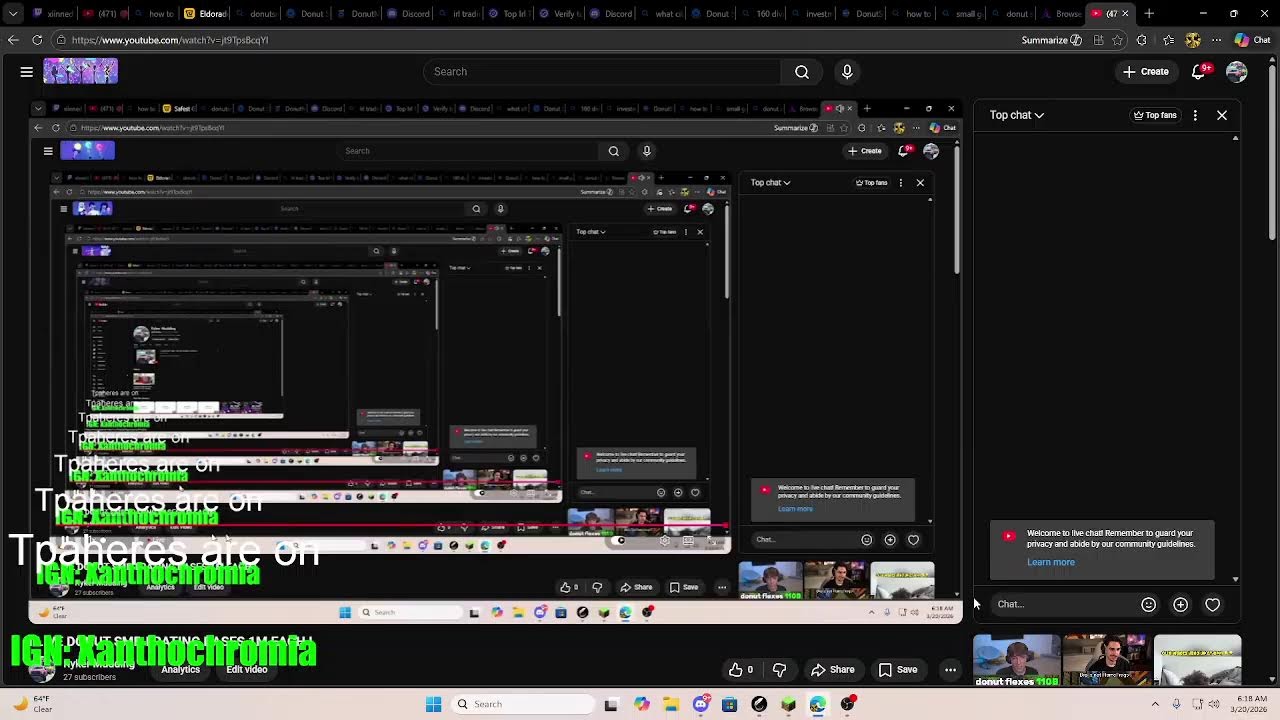
Task: Go back using the browser back arrow
Action: click(x=13, y=40)
